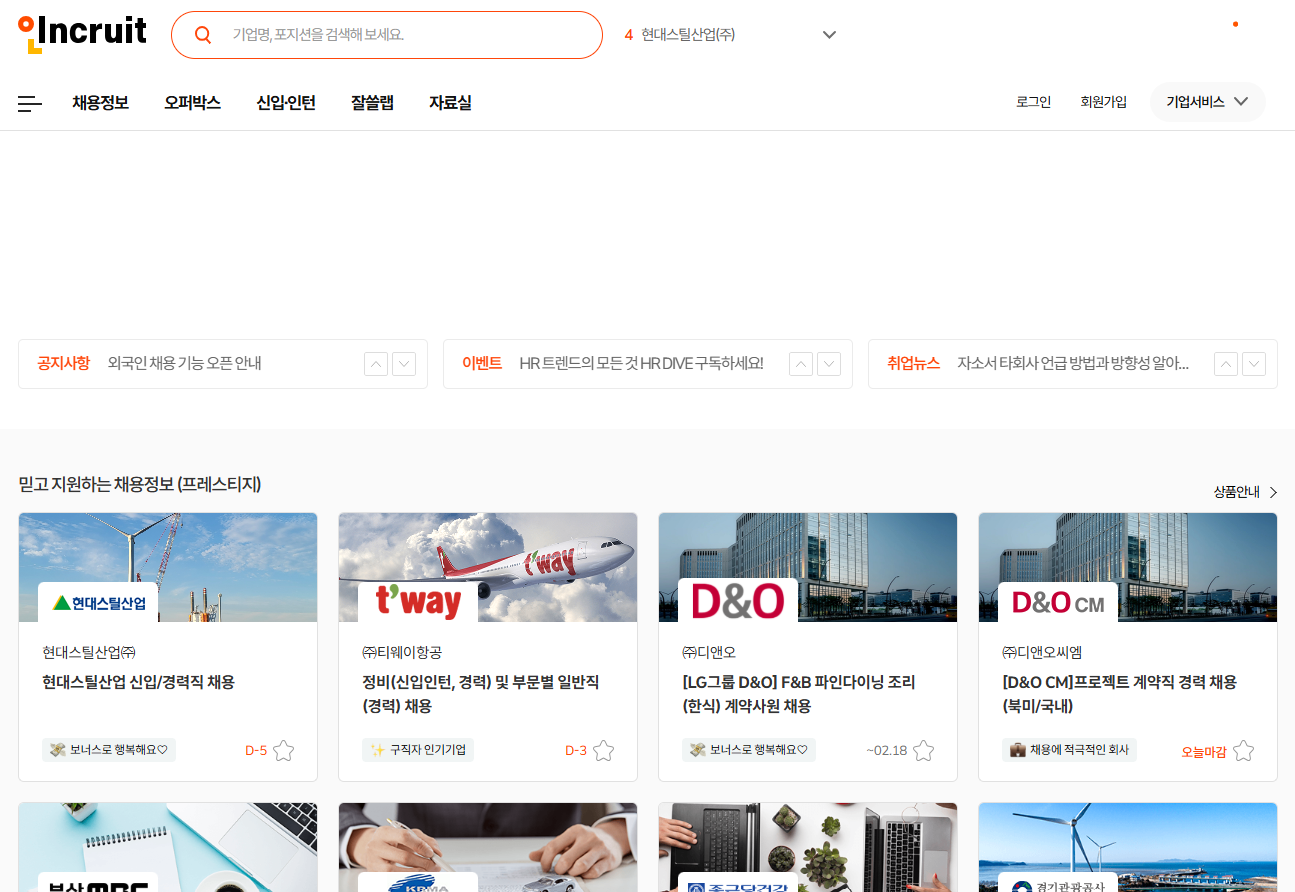This screenshot has height=892, width=1295.
Task: Click the 공지사항 label
Action: click(x=64, y=364)
